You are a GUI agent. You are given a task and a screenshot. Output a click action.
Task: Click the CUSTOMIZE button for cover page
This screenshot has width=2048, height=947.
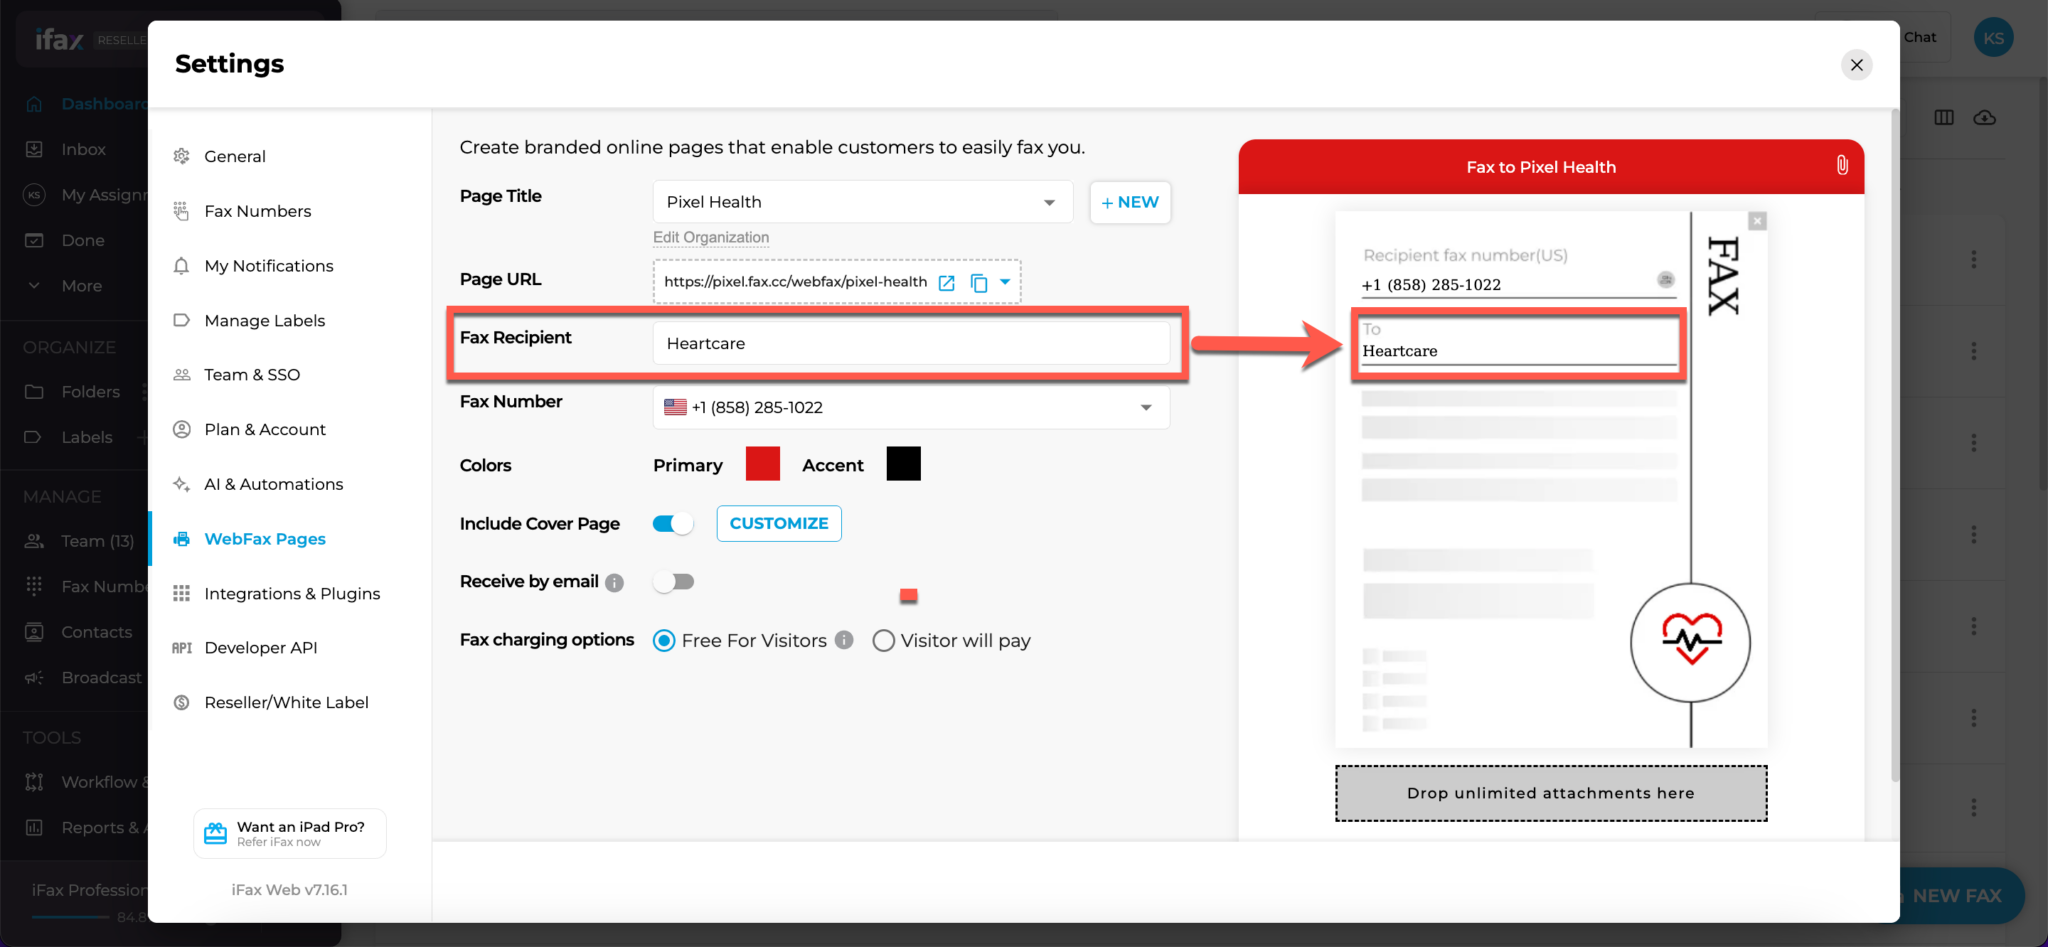(778, 523)
